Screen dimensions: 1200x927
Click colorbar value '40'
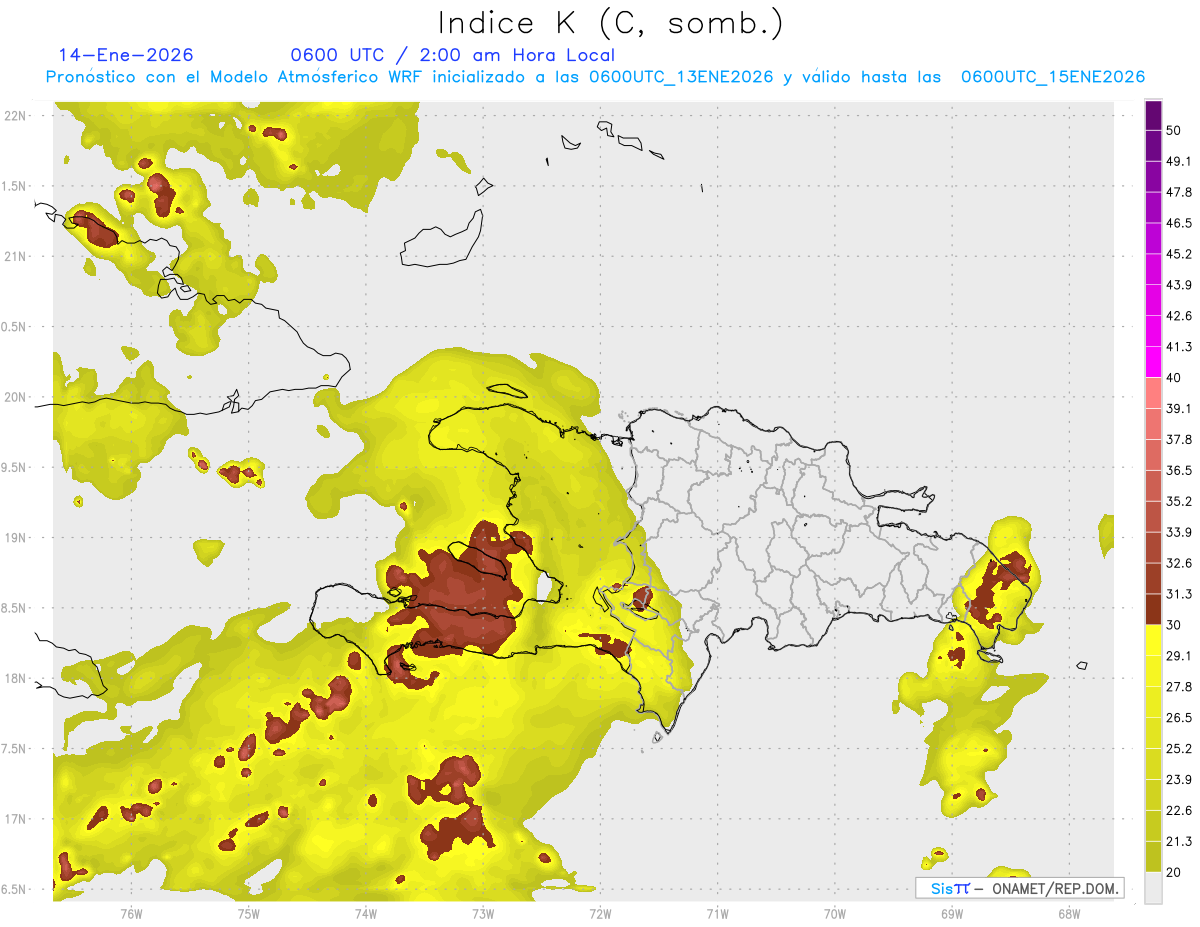[1174, 378]
